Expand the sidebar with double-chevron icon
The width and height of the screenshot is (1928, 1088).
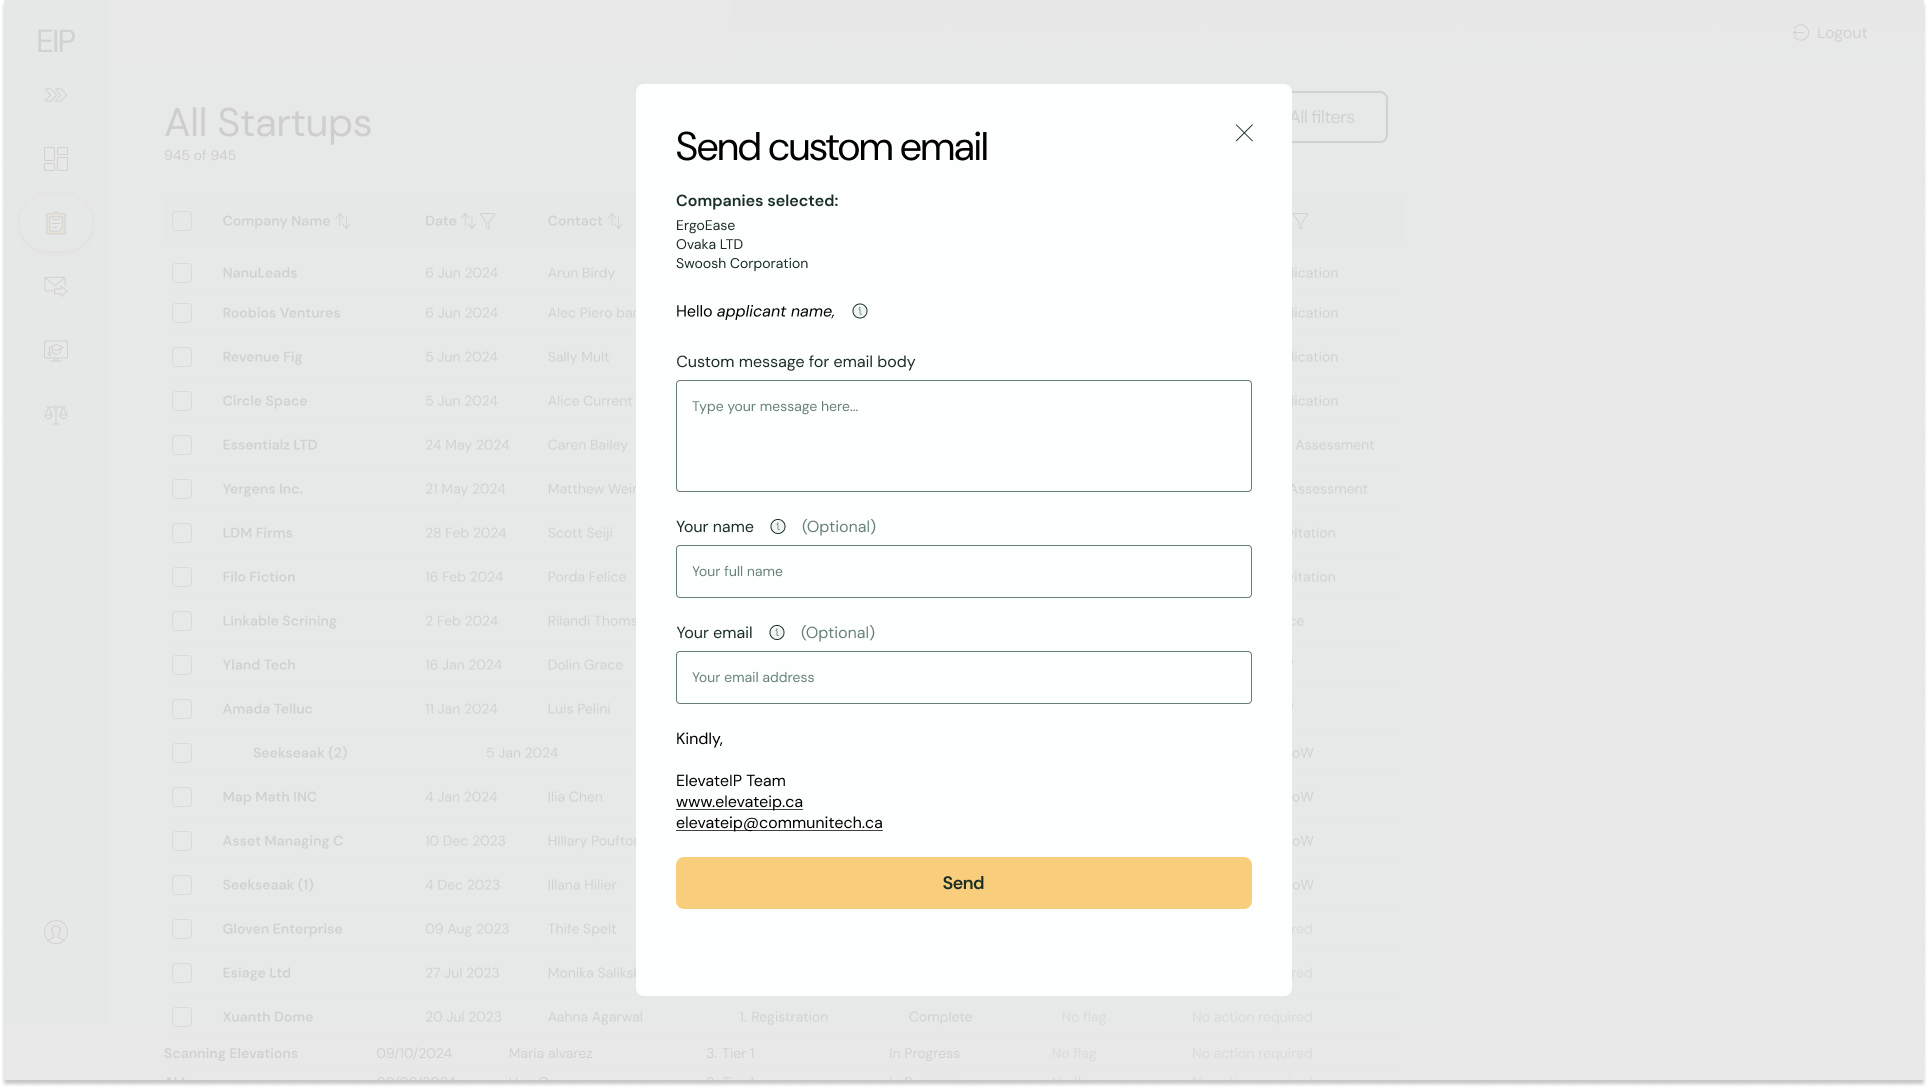[x=56, y=95]
